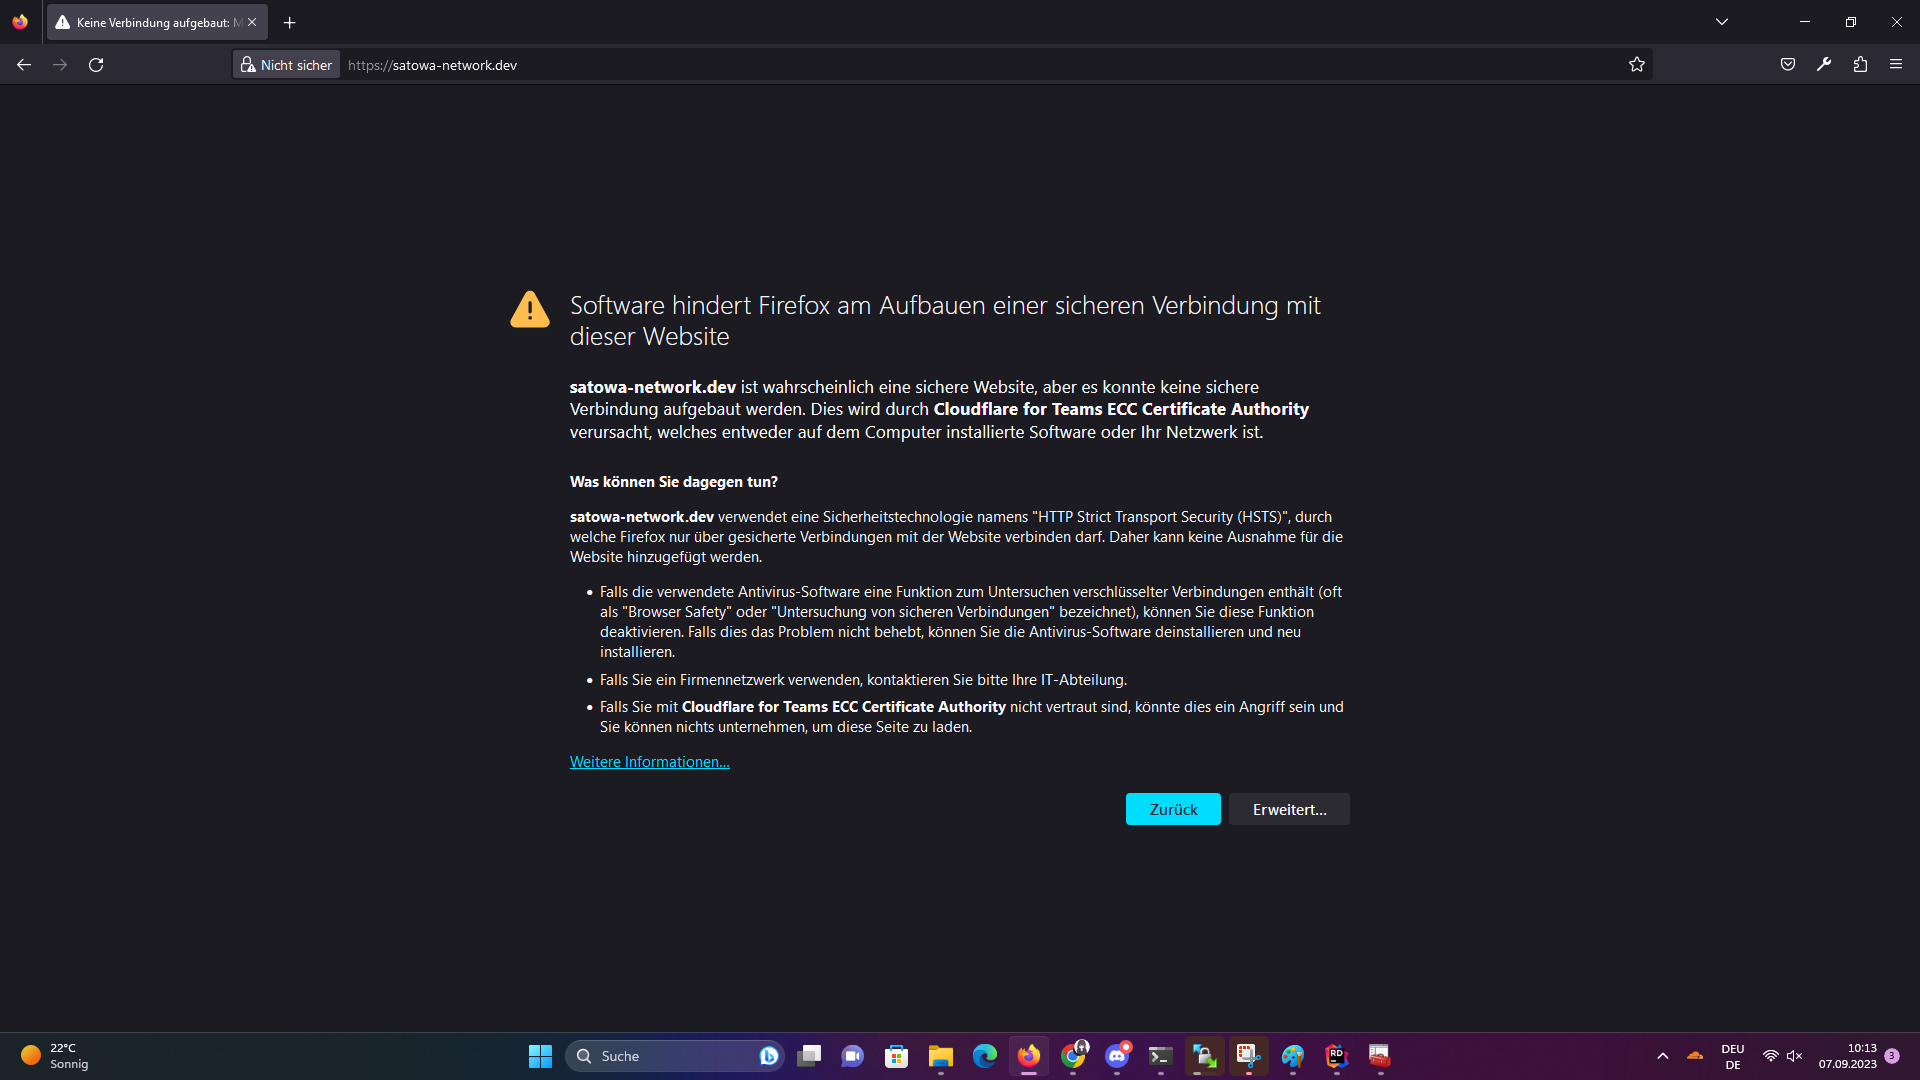
Task: Open Firefox application hamburger menu
Action: (x=1896, y=65)
